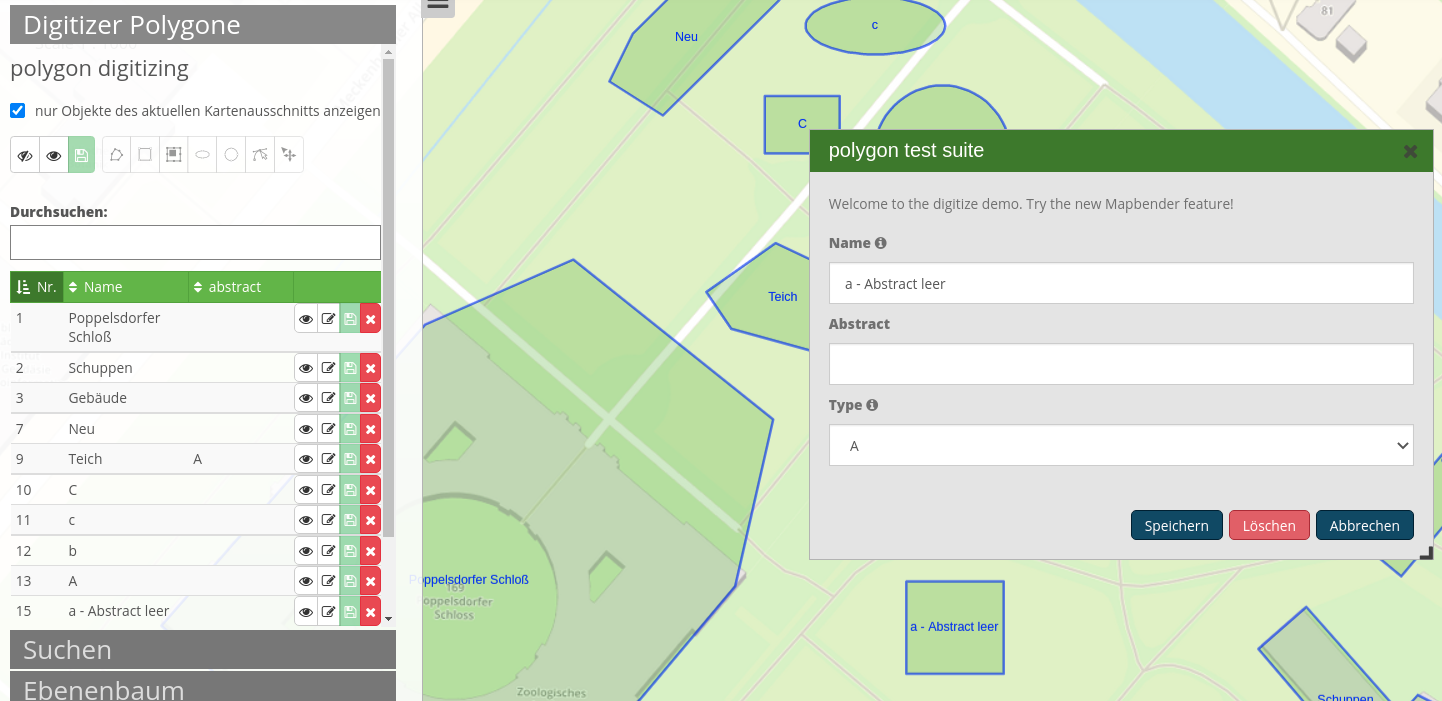
Task: Delete row 13 named A
Action: point(371,581)
